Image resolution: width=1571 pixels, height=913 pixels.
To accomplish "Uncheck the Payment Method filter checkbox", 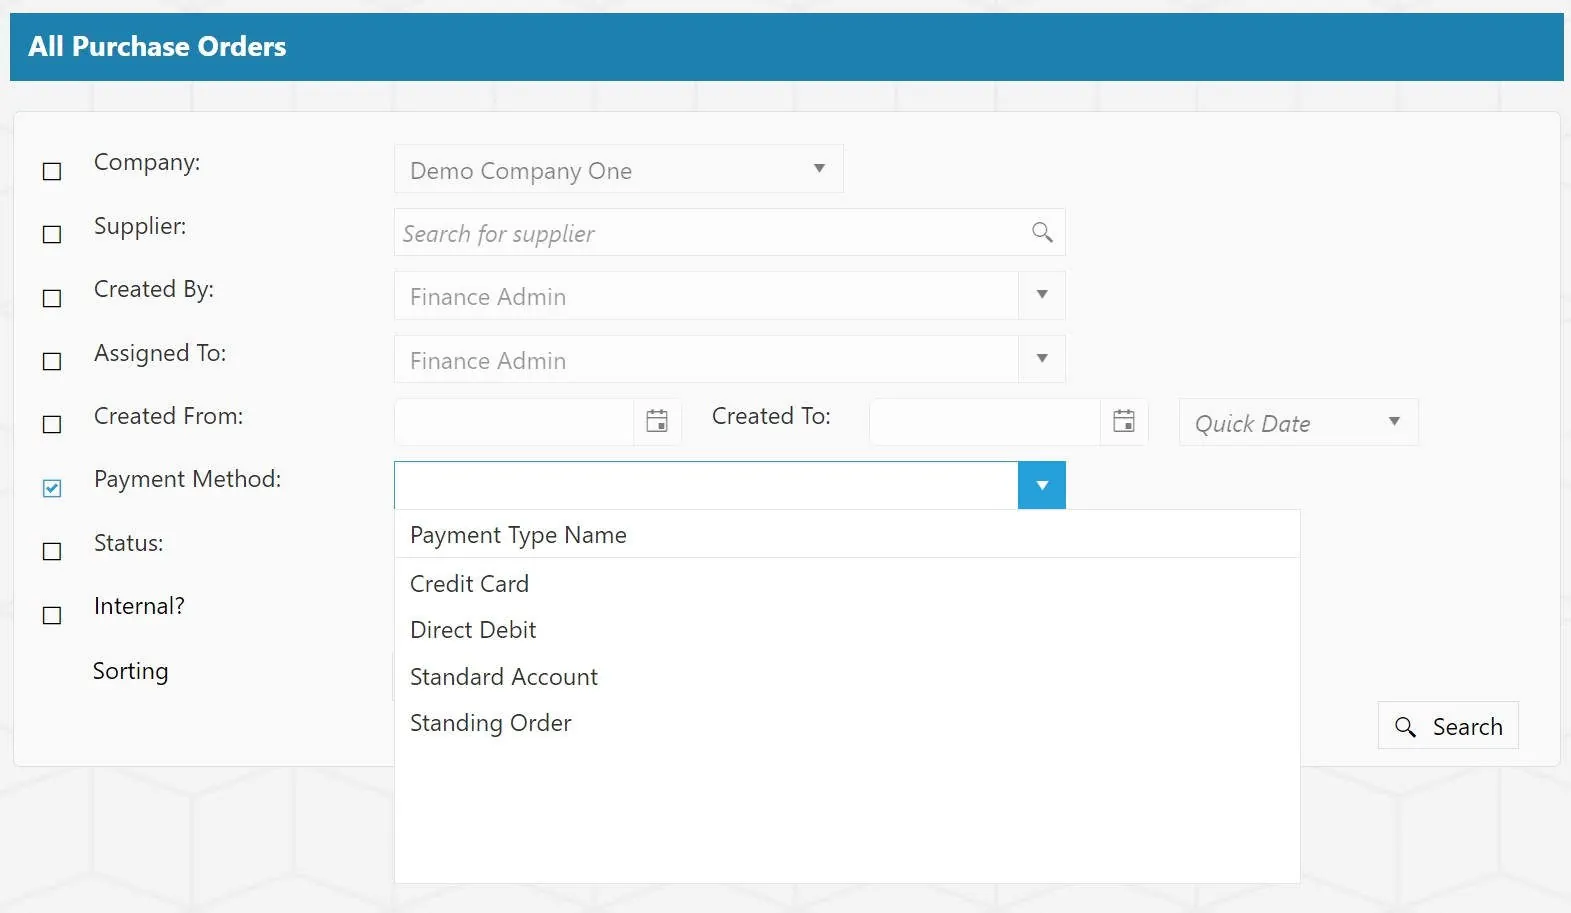I will pyautogui.click(x=52, y=488).
